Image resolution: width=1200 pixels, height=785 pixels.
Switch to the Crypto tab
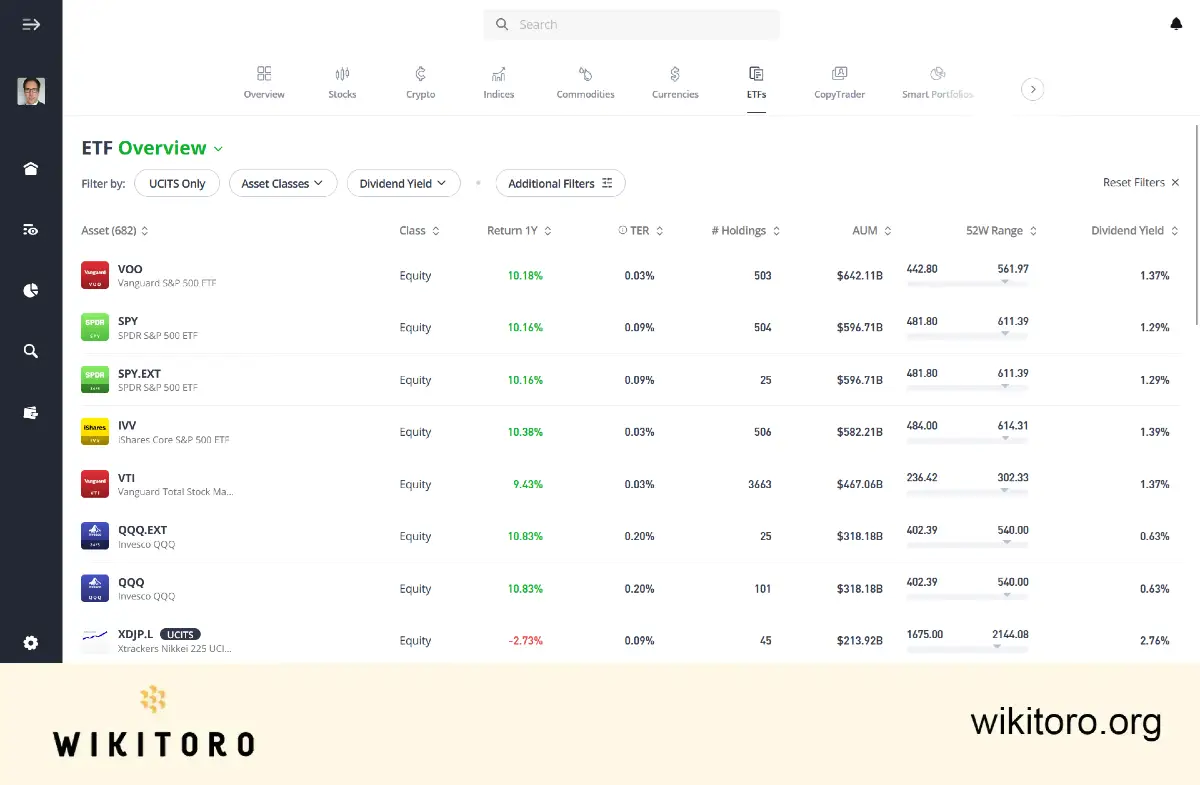[421, 83]
